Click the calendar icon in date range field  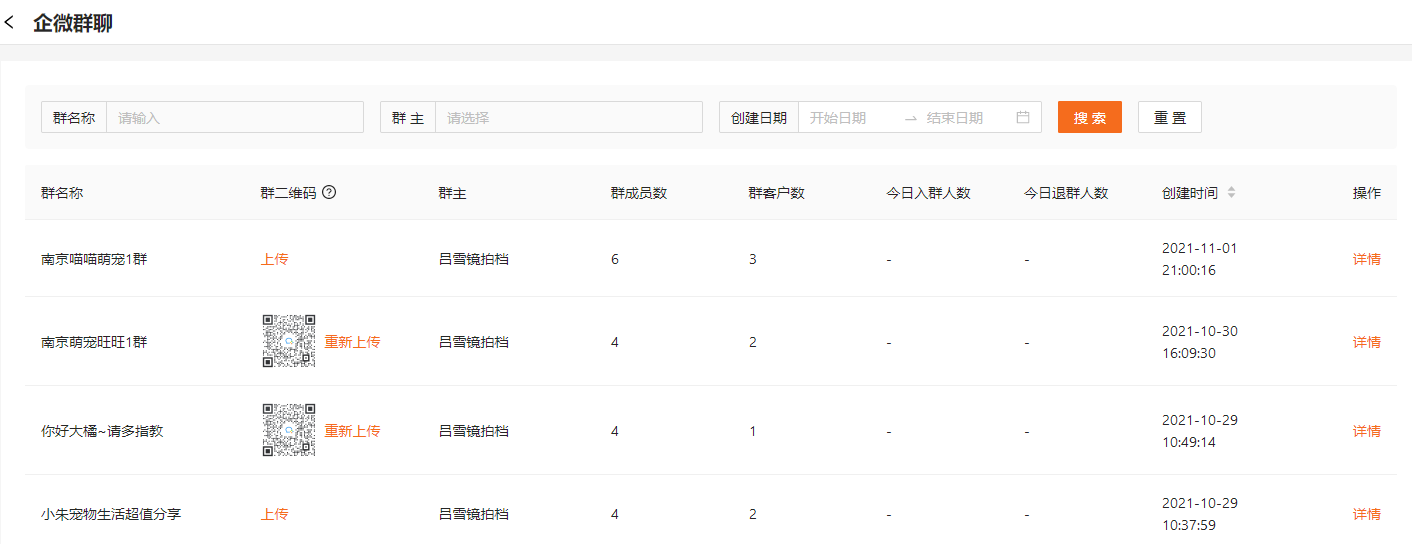[1022, 117]
